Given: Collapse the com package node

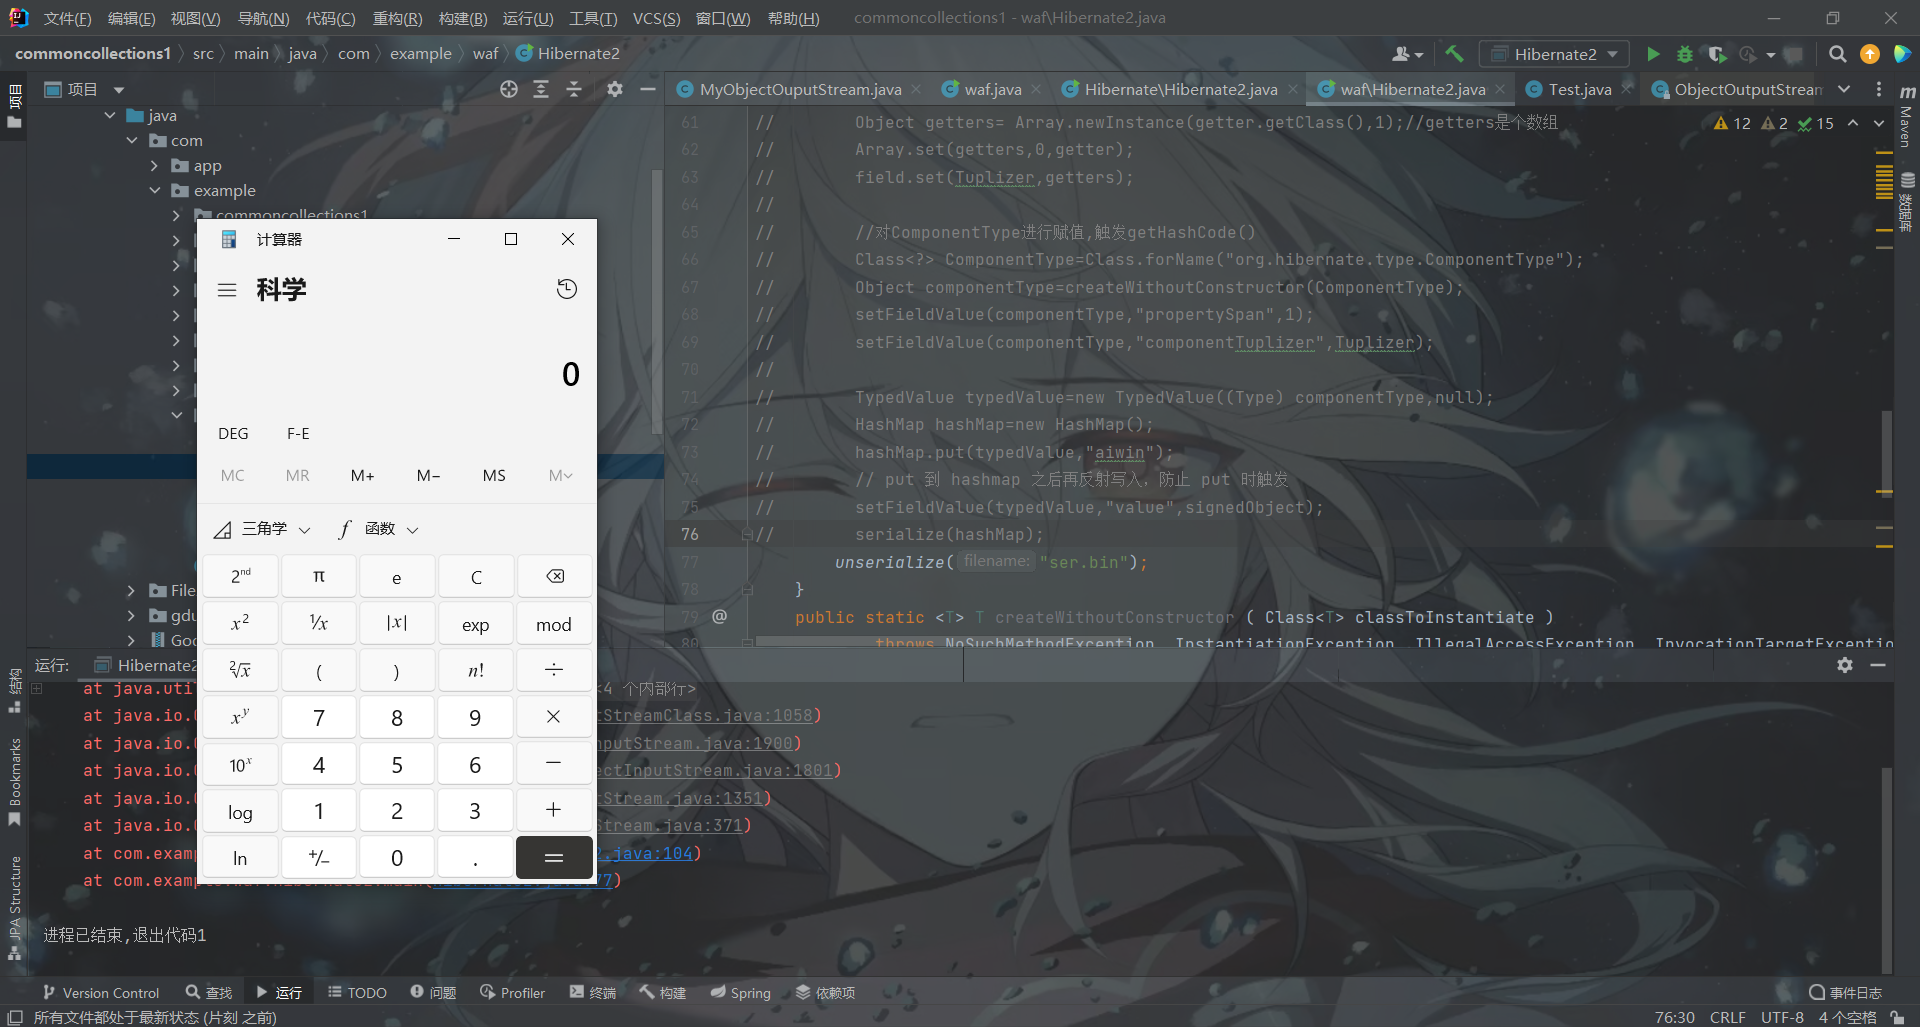Looking at the screenshot, I should [x=132, y=140].
